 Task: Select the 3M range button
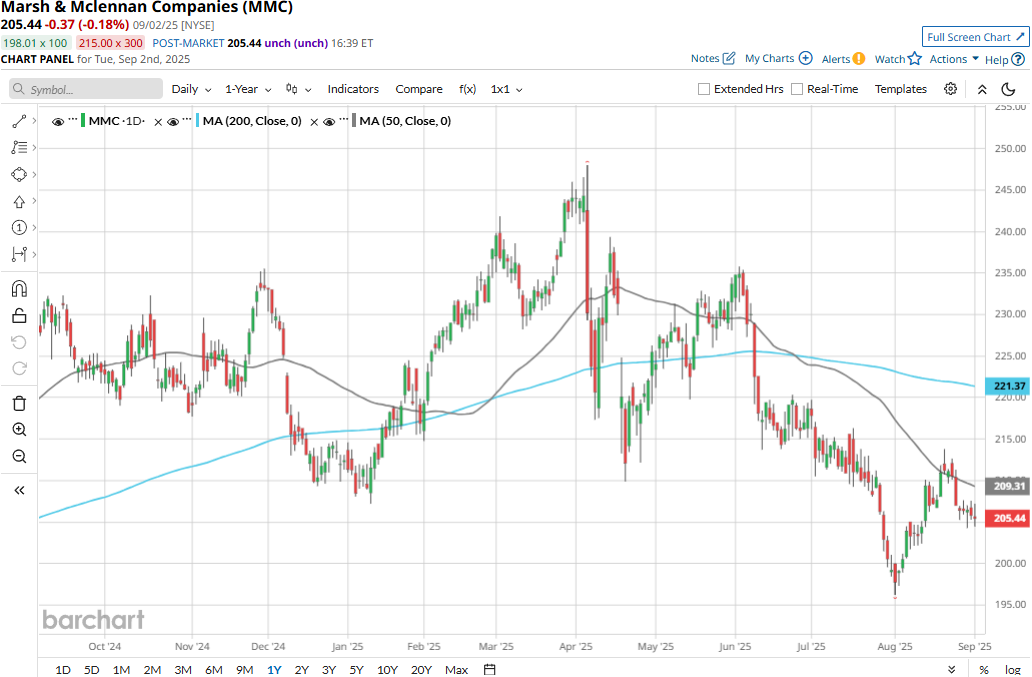pyautogui.click(x=183, y=670)
